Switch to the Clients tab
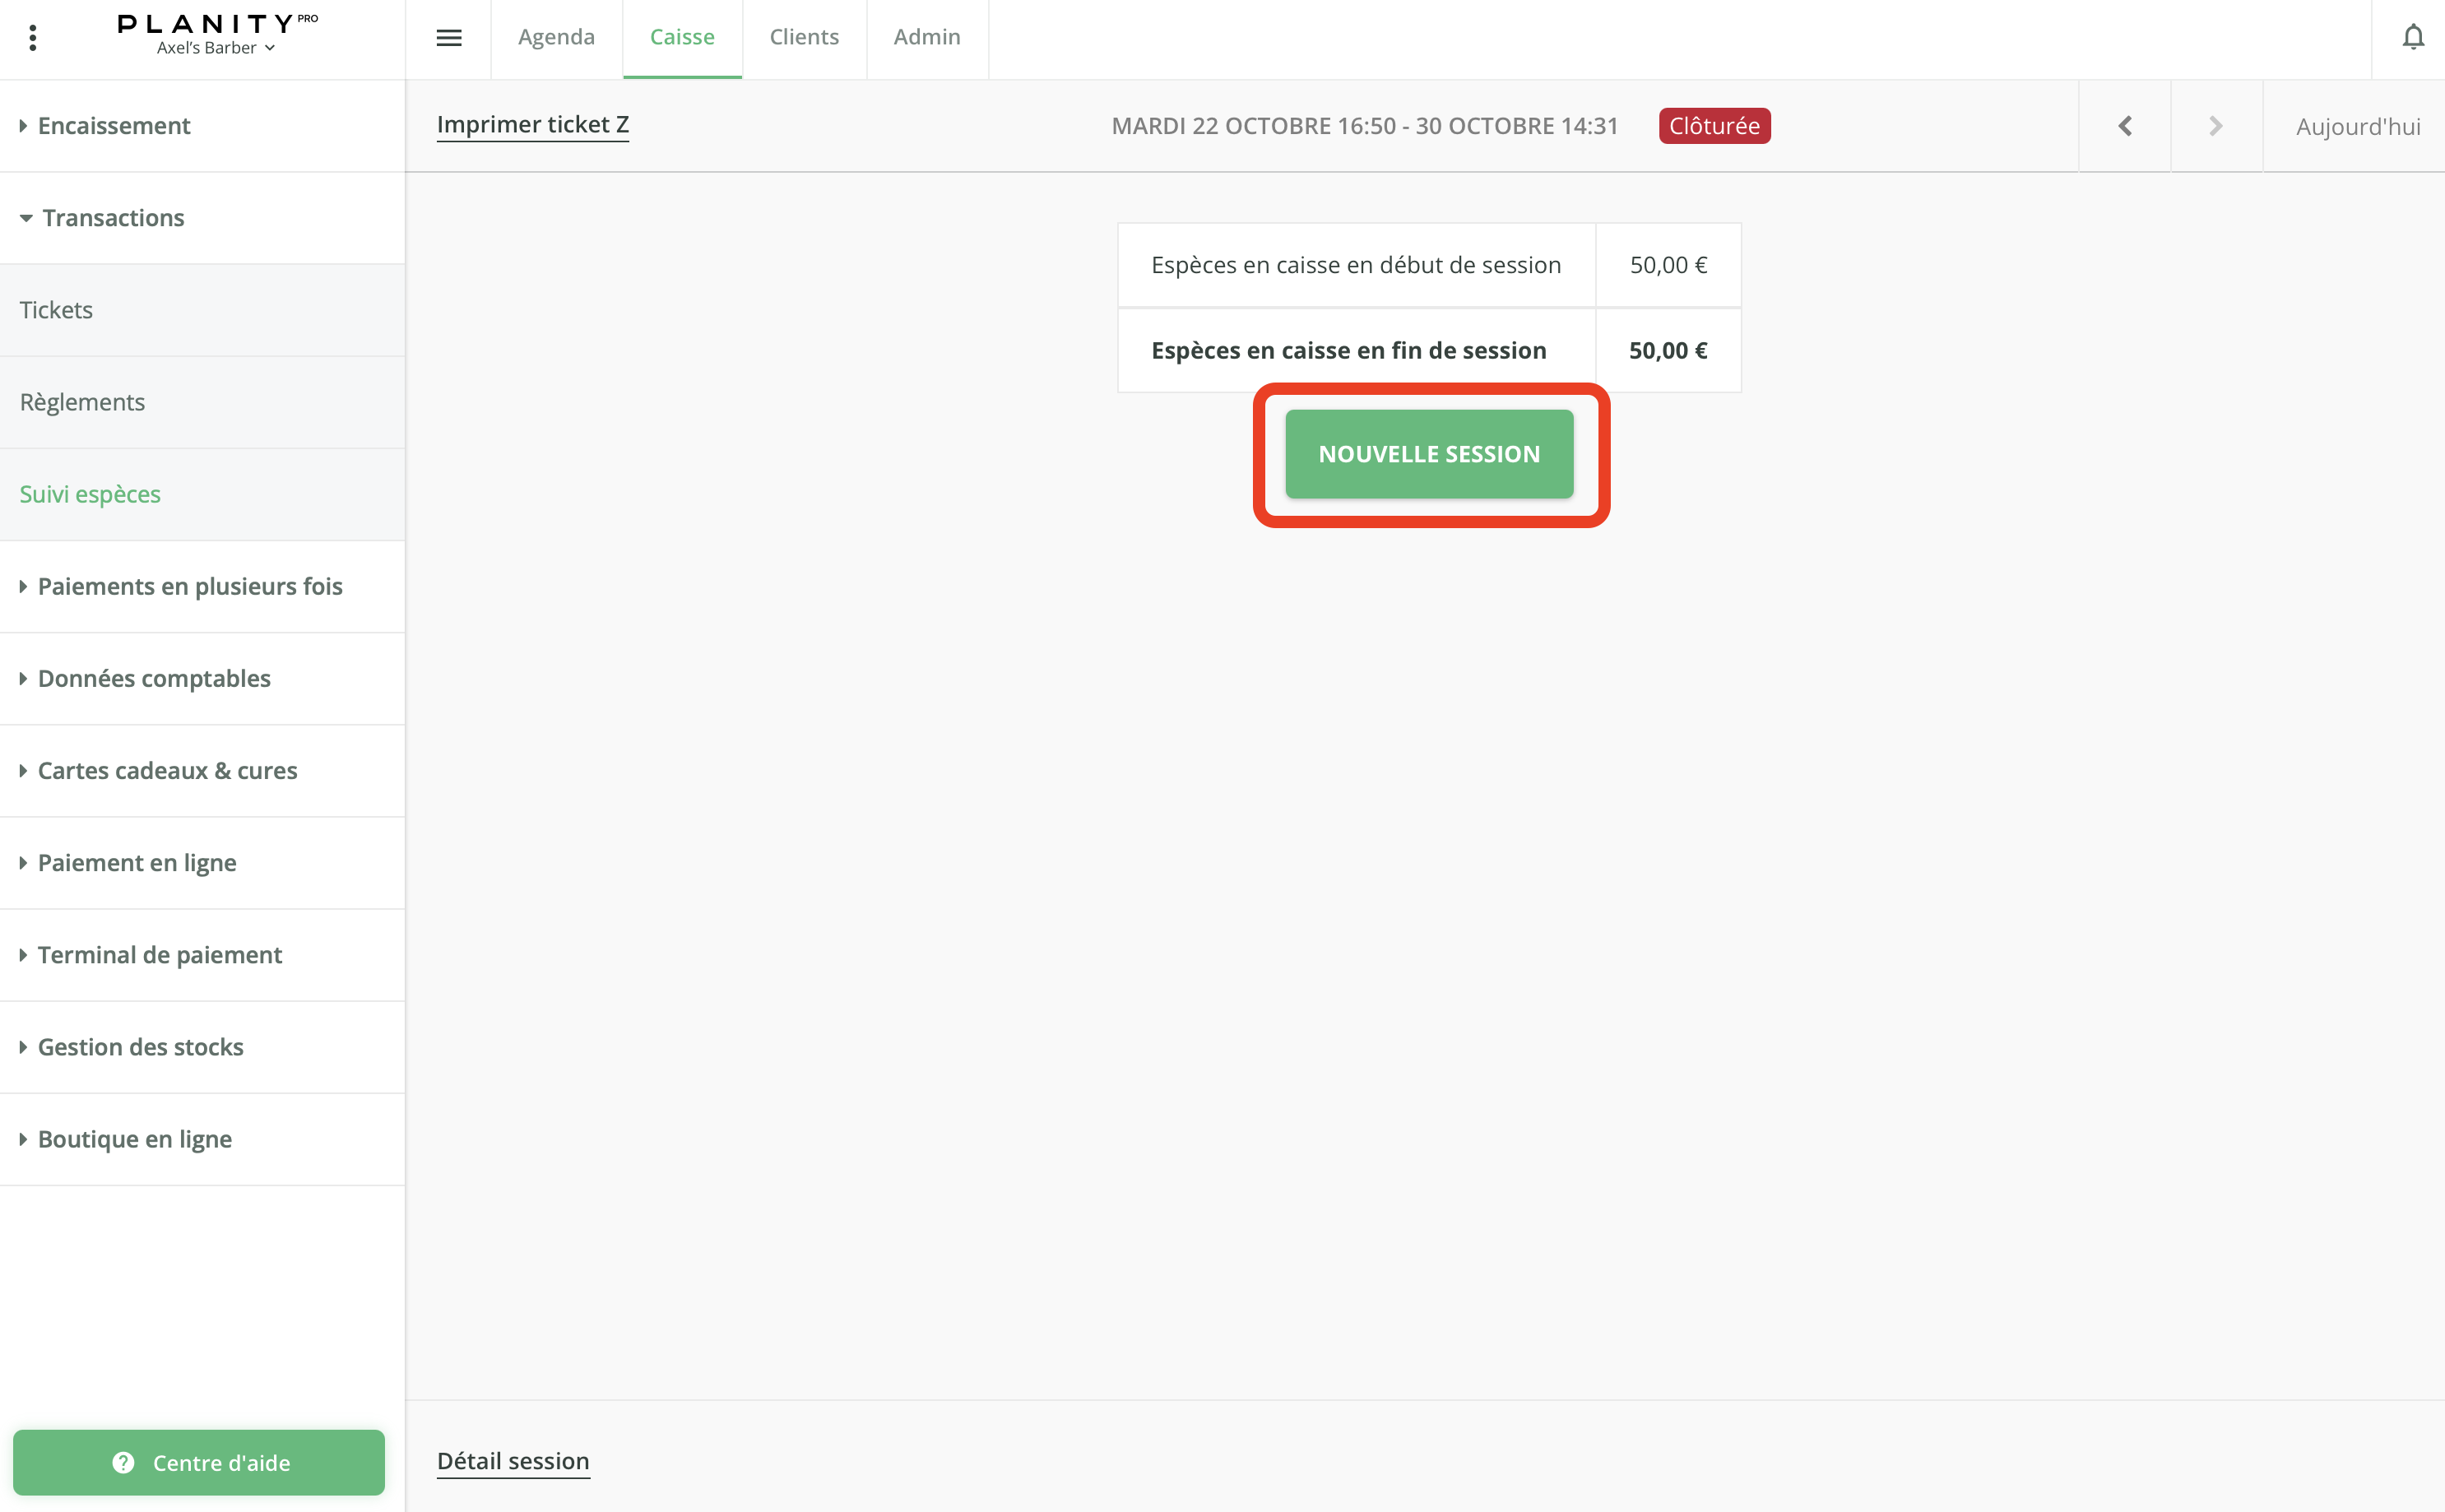Image resolution: width=2445 pixels, height=1512 pixels. 804,37
